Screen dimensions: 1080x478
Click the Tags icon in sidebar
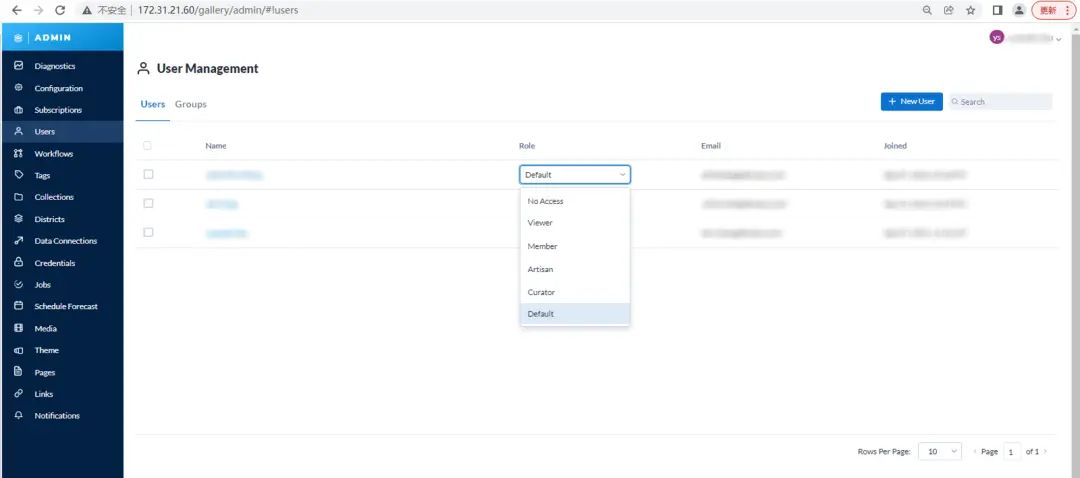pyautogui.click(x=19, y=175)
